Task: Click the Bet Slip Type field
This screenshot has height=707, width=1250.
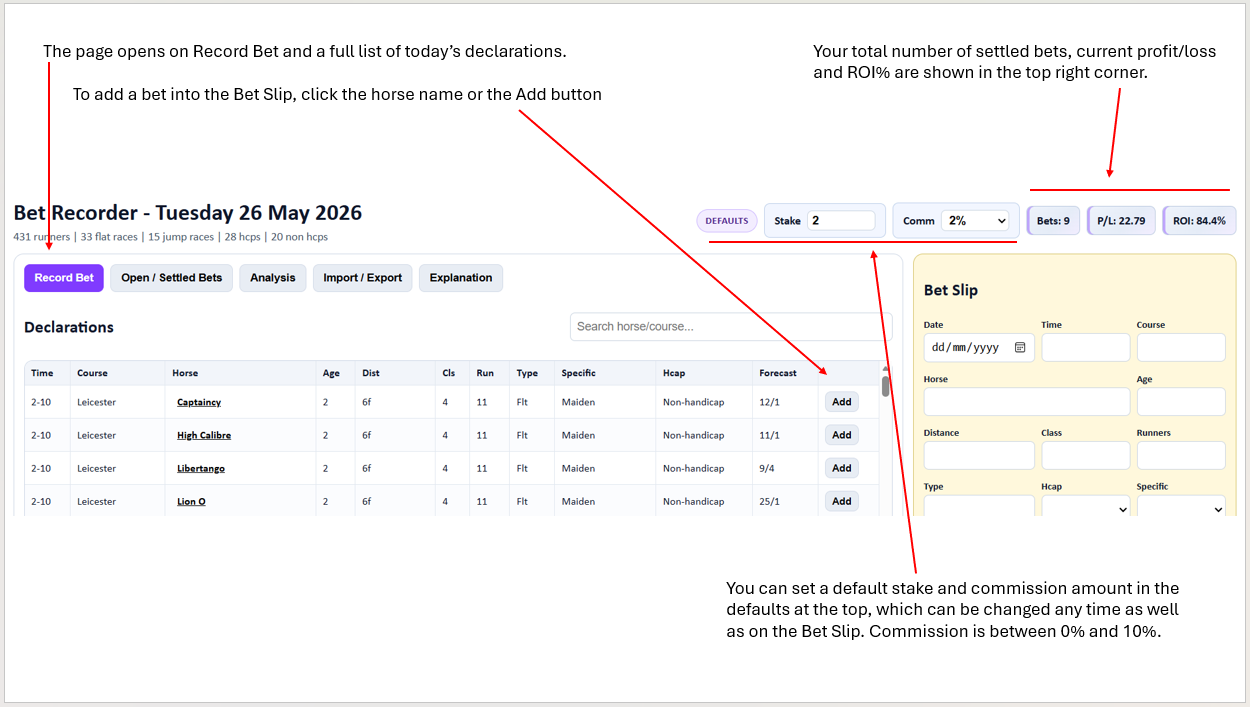Action: (979, 507)
